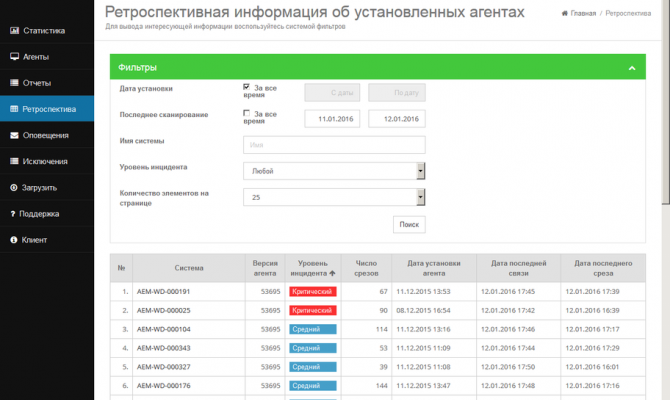The width and height of the screenshot is (670, 400).
Task: Click the disabled По дату installation field
Action: tap(397, 92)
